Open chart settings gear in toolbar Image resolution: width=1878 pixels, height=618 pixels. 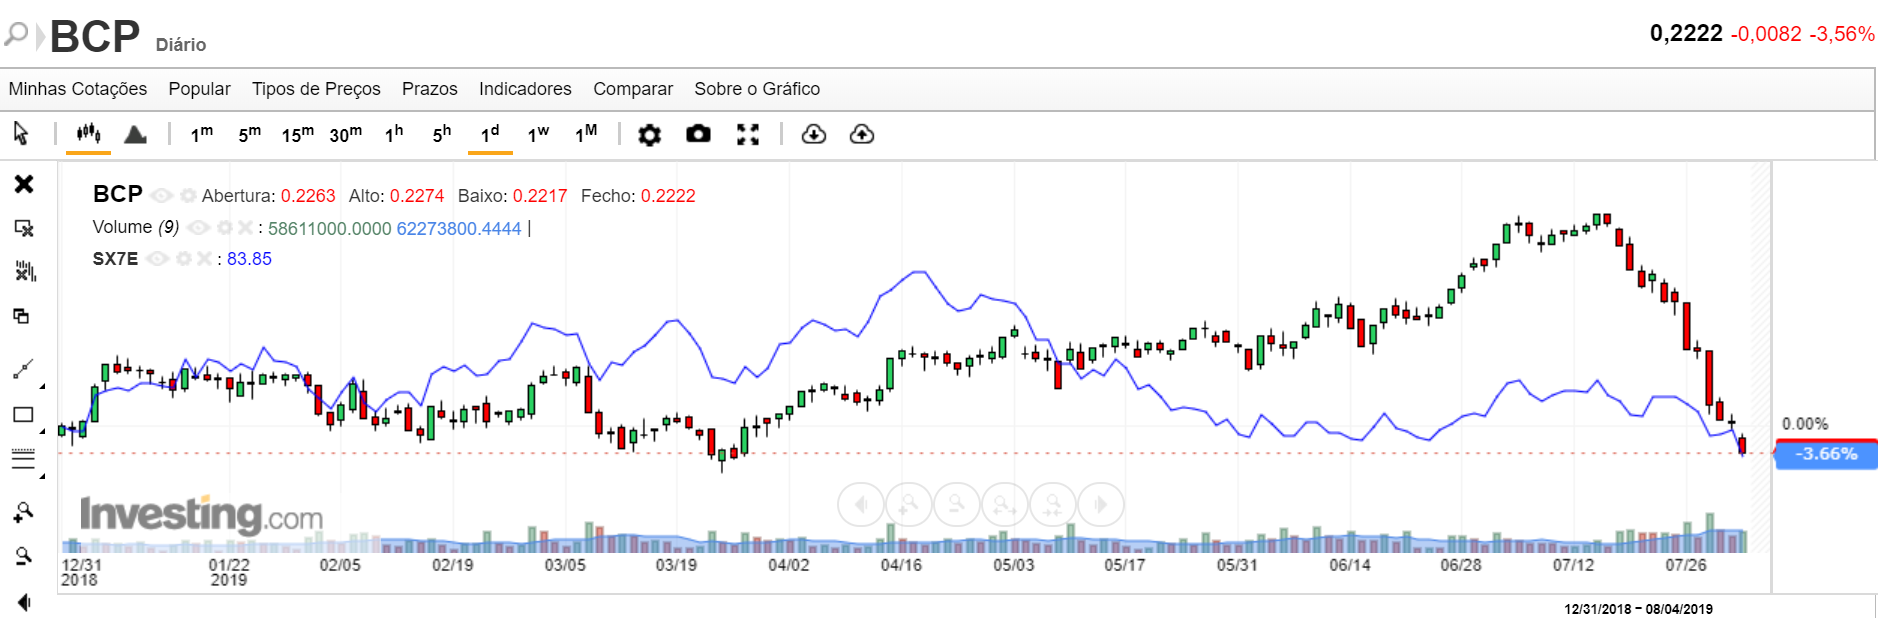click(650, 134)
